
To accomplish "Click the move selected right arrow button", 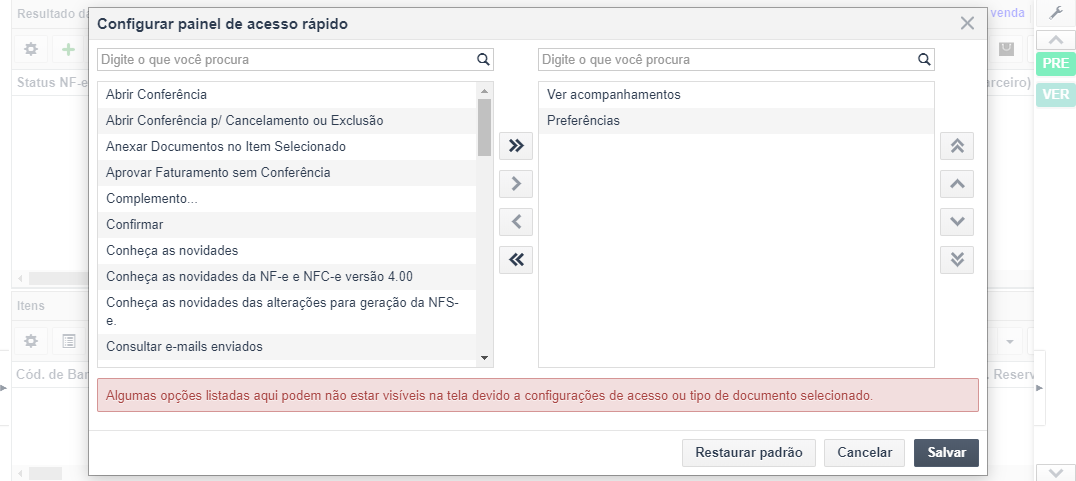I will pyautogui.click(x=516, y=184).
